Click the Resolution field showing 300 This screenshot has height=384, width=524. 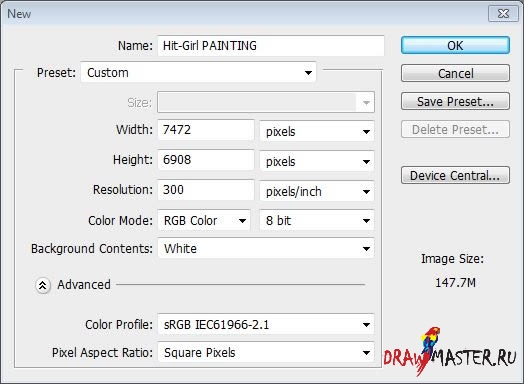coord(206,190)
